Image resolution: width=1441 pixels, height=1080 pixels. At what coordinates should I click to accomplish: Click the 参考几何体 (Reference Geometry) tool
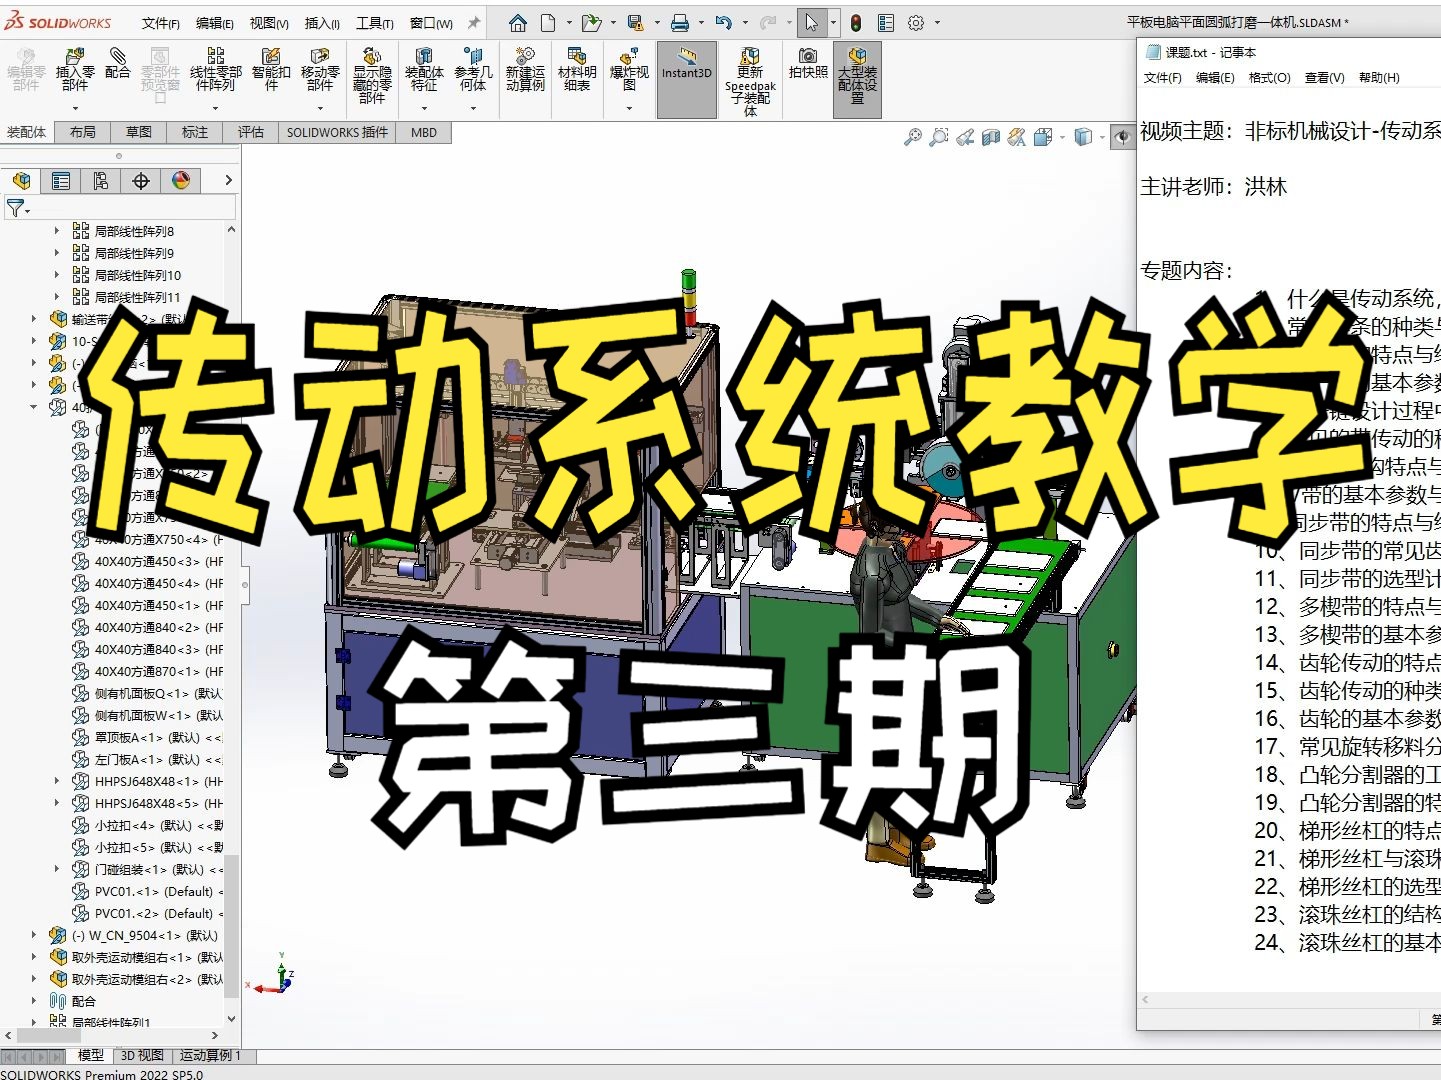point(473,70)
